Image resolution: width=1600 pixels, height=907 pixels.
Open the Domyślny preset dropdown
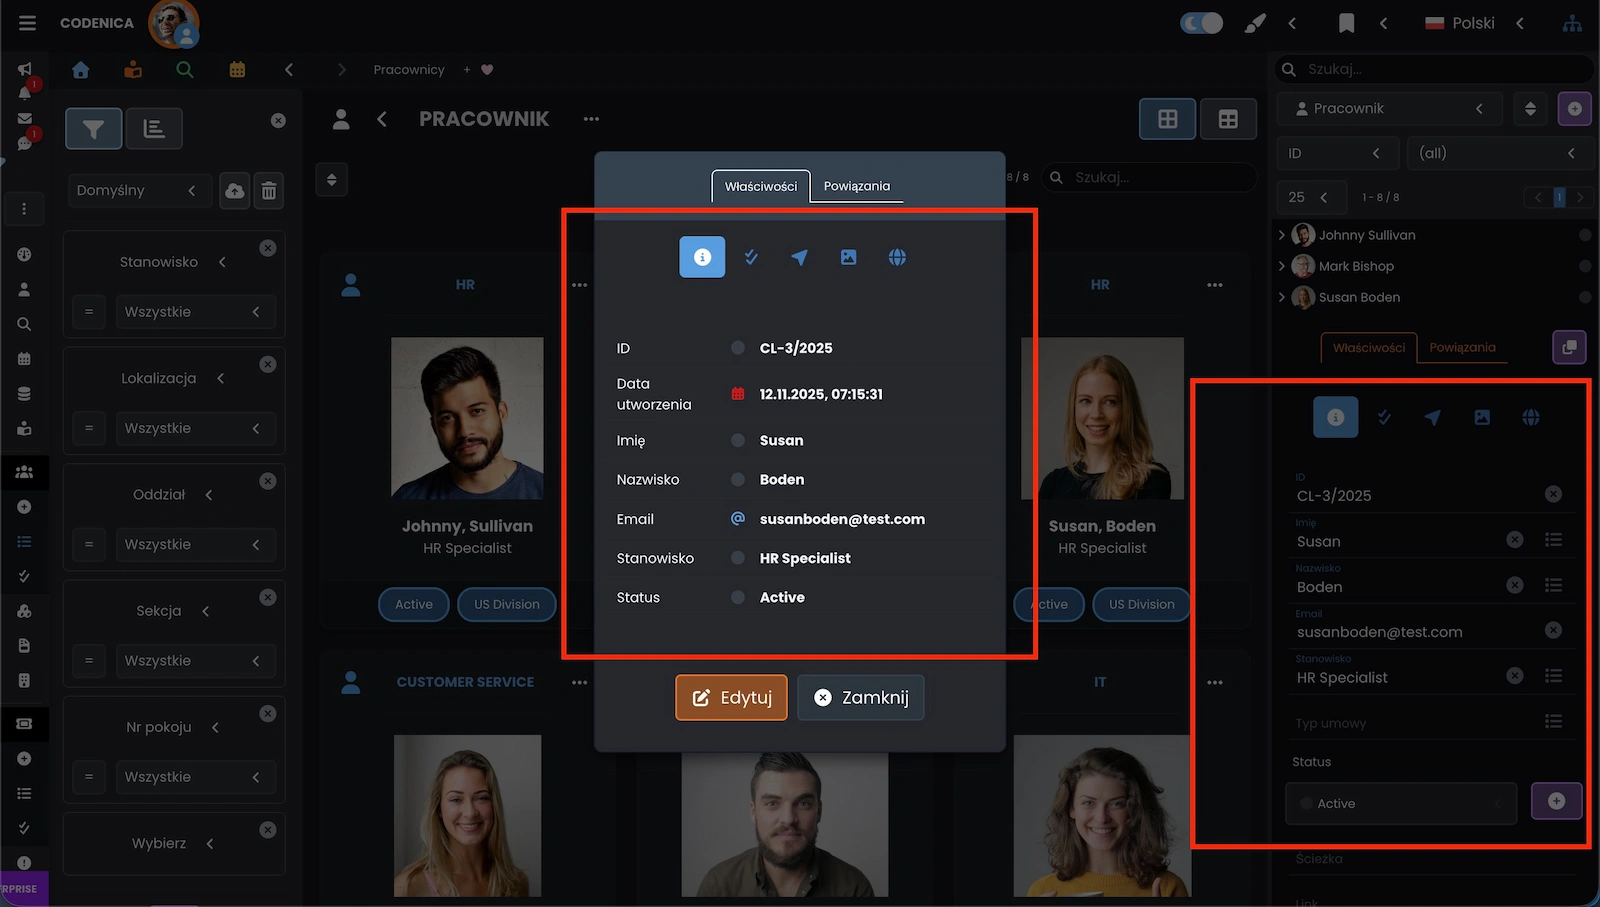(136, 191)
